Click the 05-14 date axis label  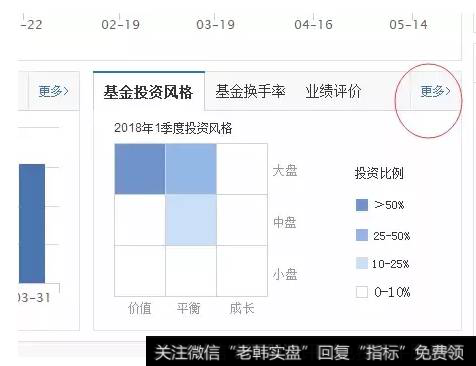point(408,25)
